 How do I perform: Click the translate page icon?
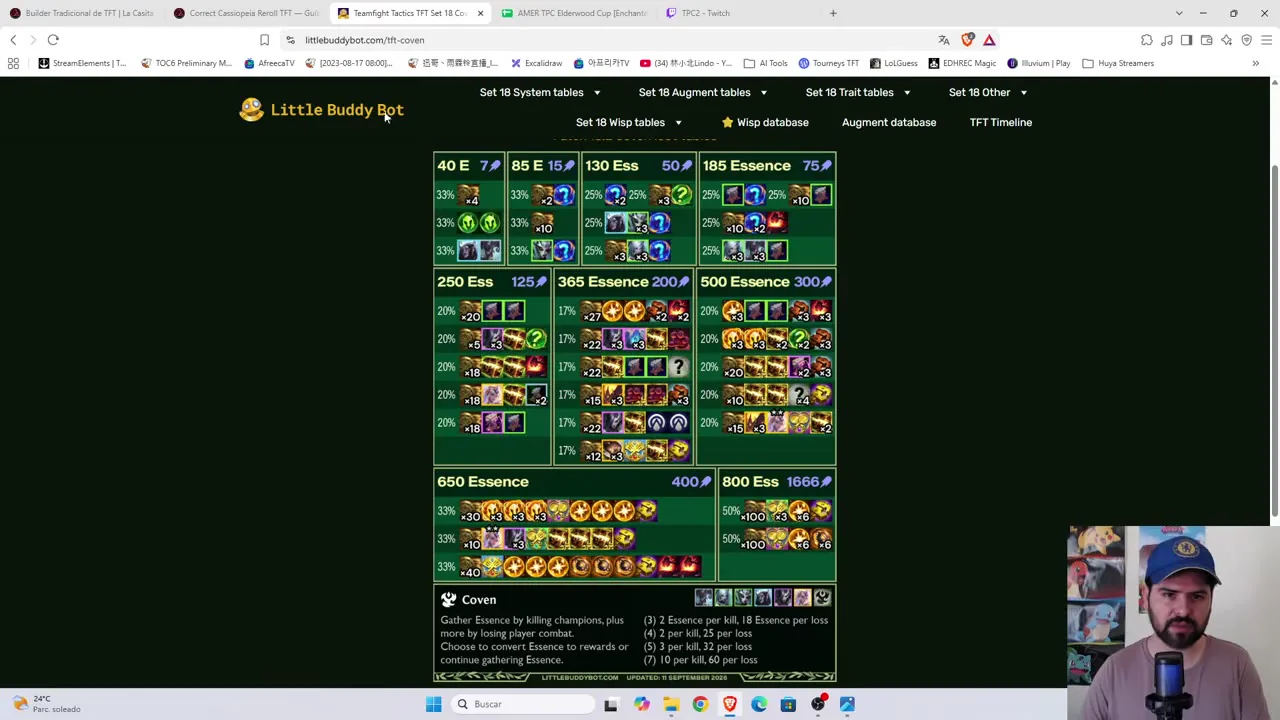943,40
